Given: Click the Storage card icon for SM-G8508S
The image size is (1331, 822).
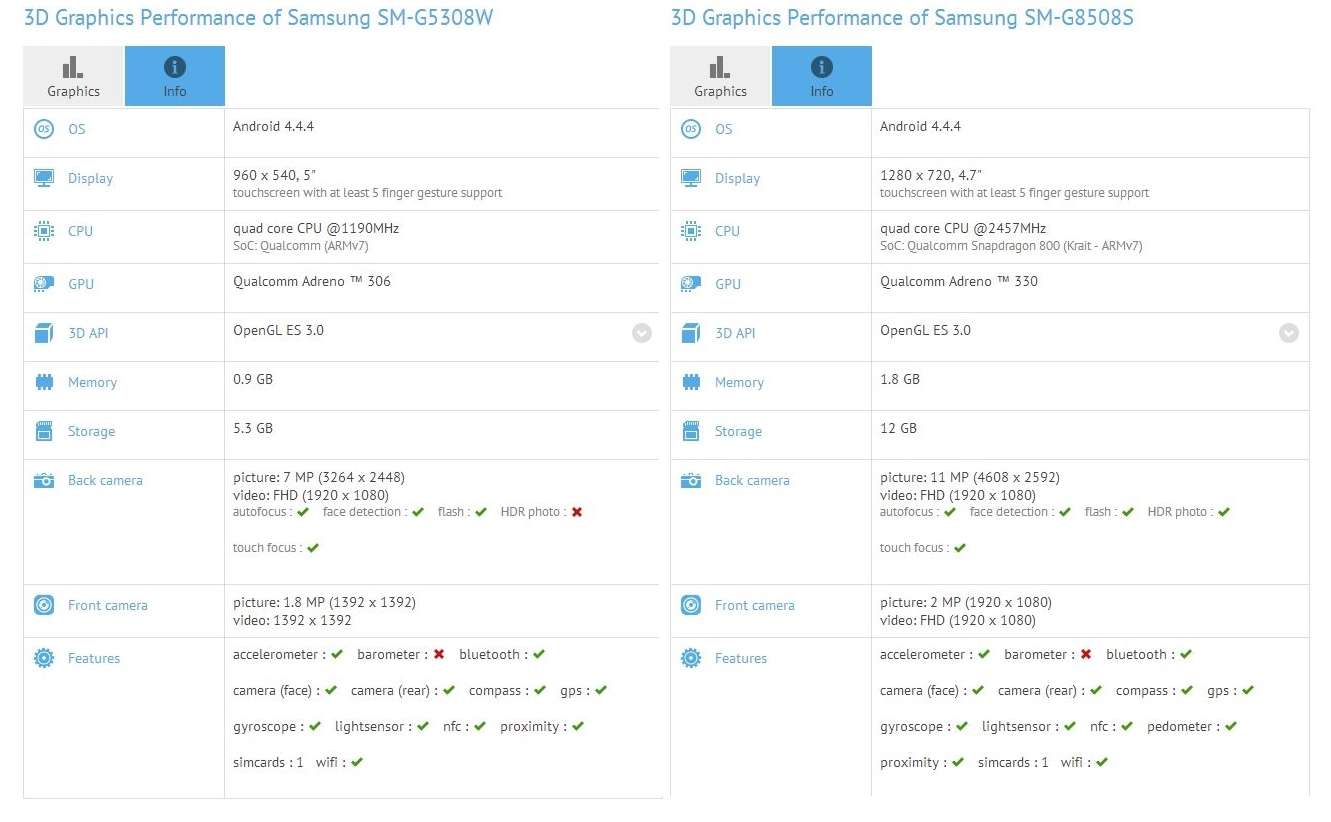Looking at the screenshot, I should click(691, 431).
